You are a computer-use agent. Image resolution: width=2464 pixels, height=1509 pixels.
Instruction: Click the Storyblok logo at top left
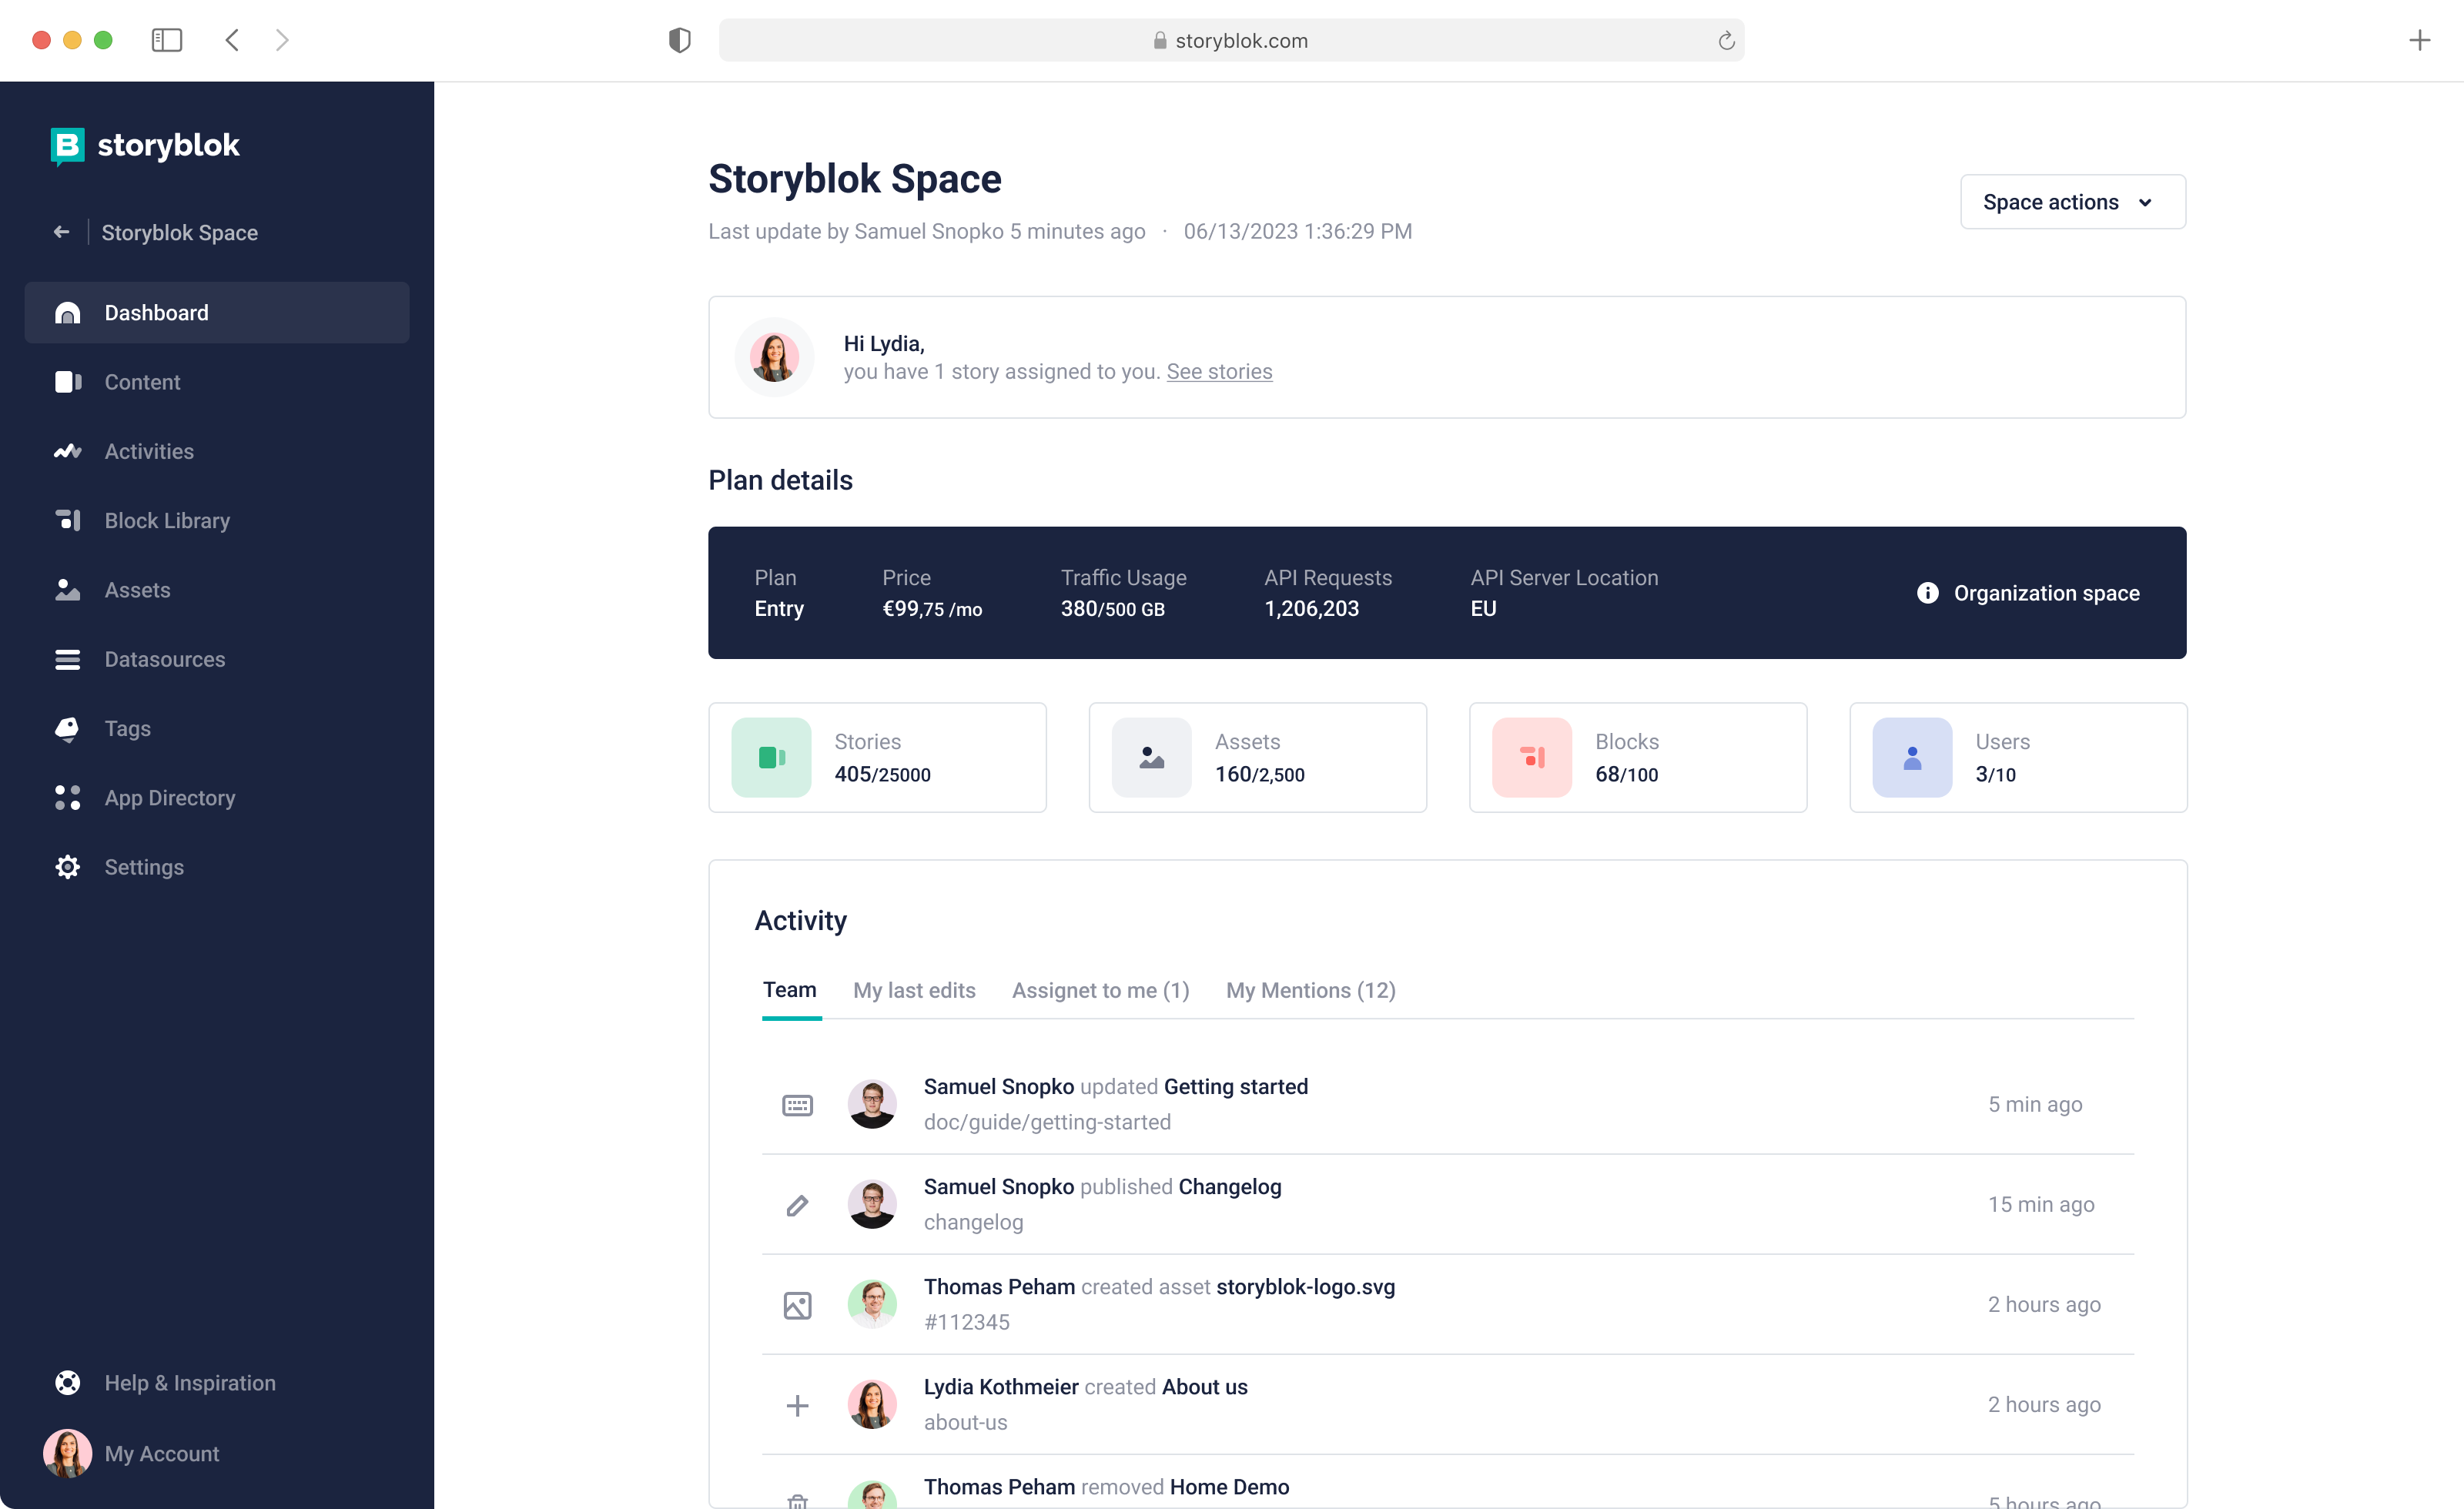145,145
